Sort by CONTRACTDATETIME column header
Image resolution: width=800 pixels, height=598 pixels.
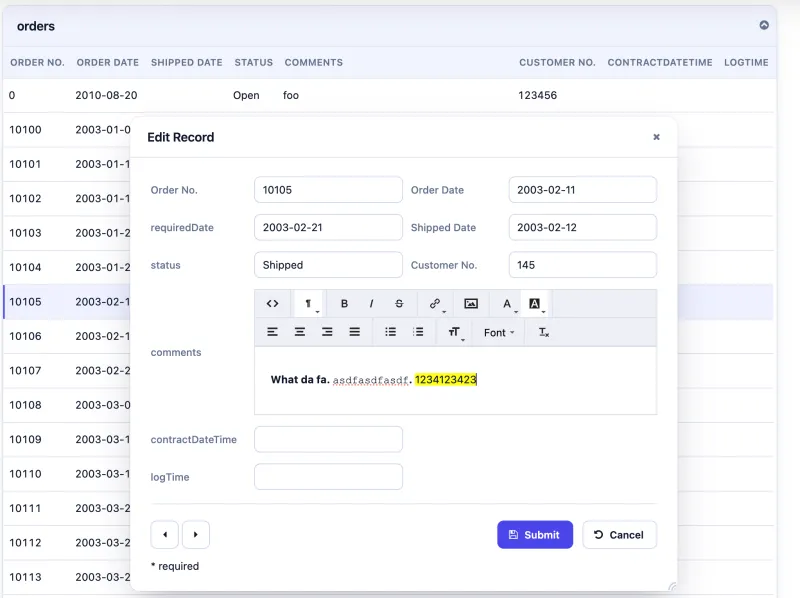660,62
